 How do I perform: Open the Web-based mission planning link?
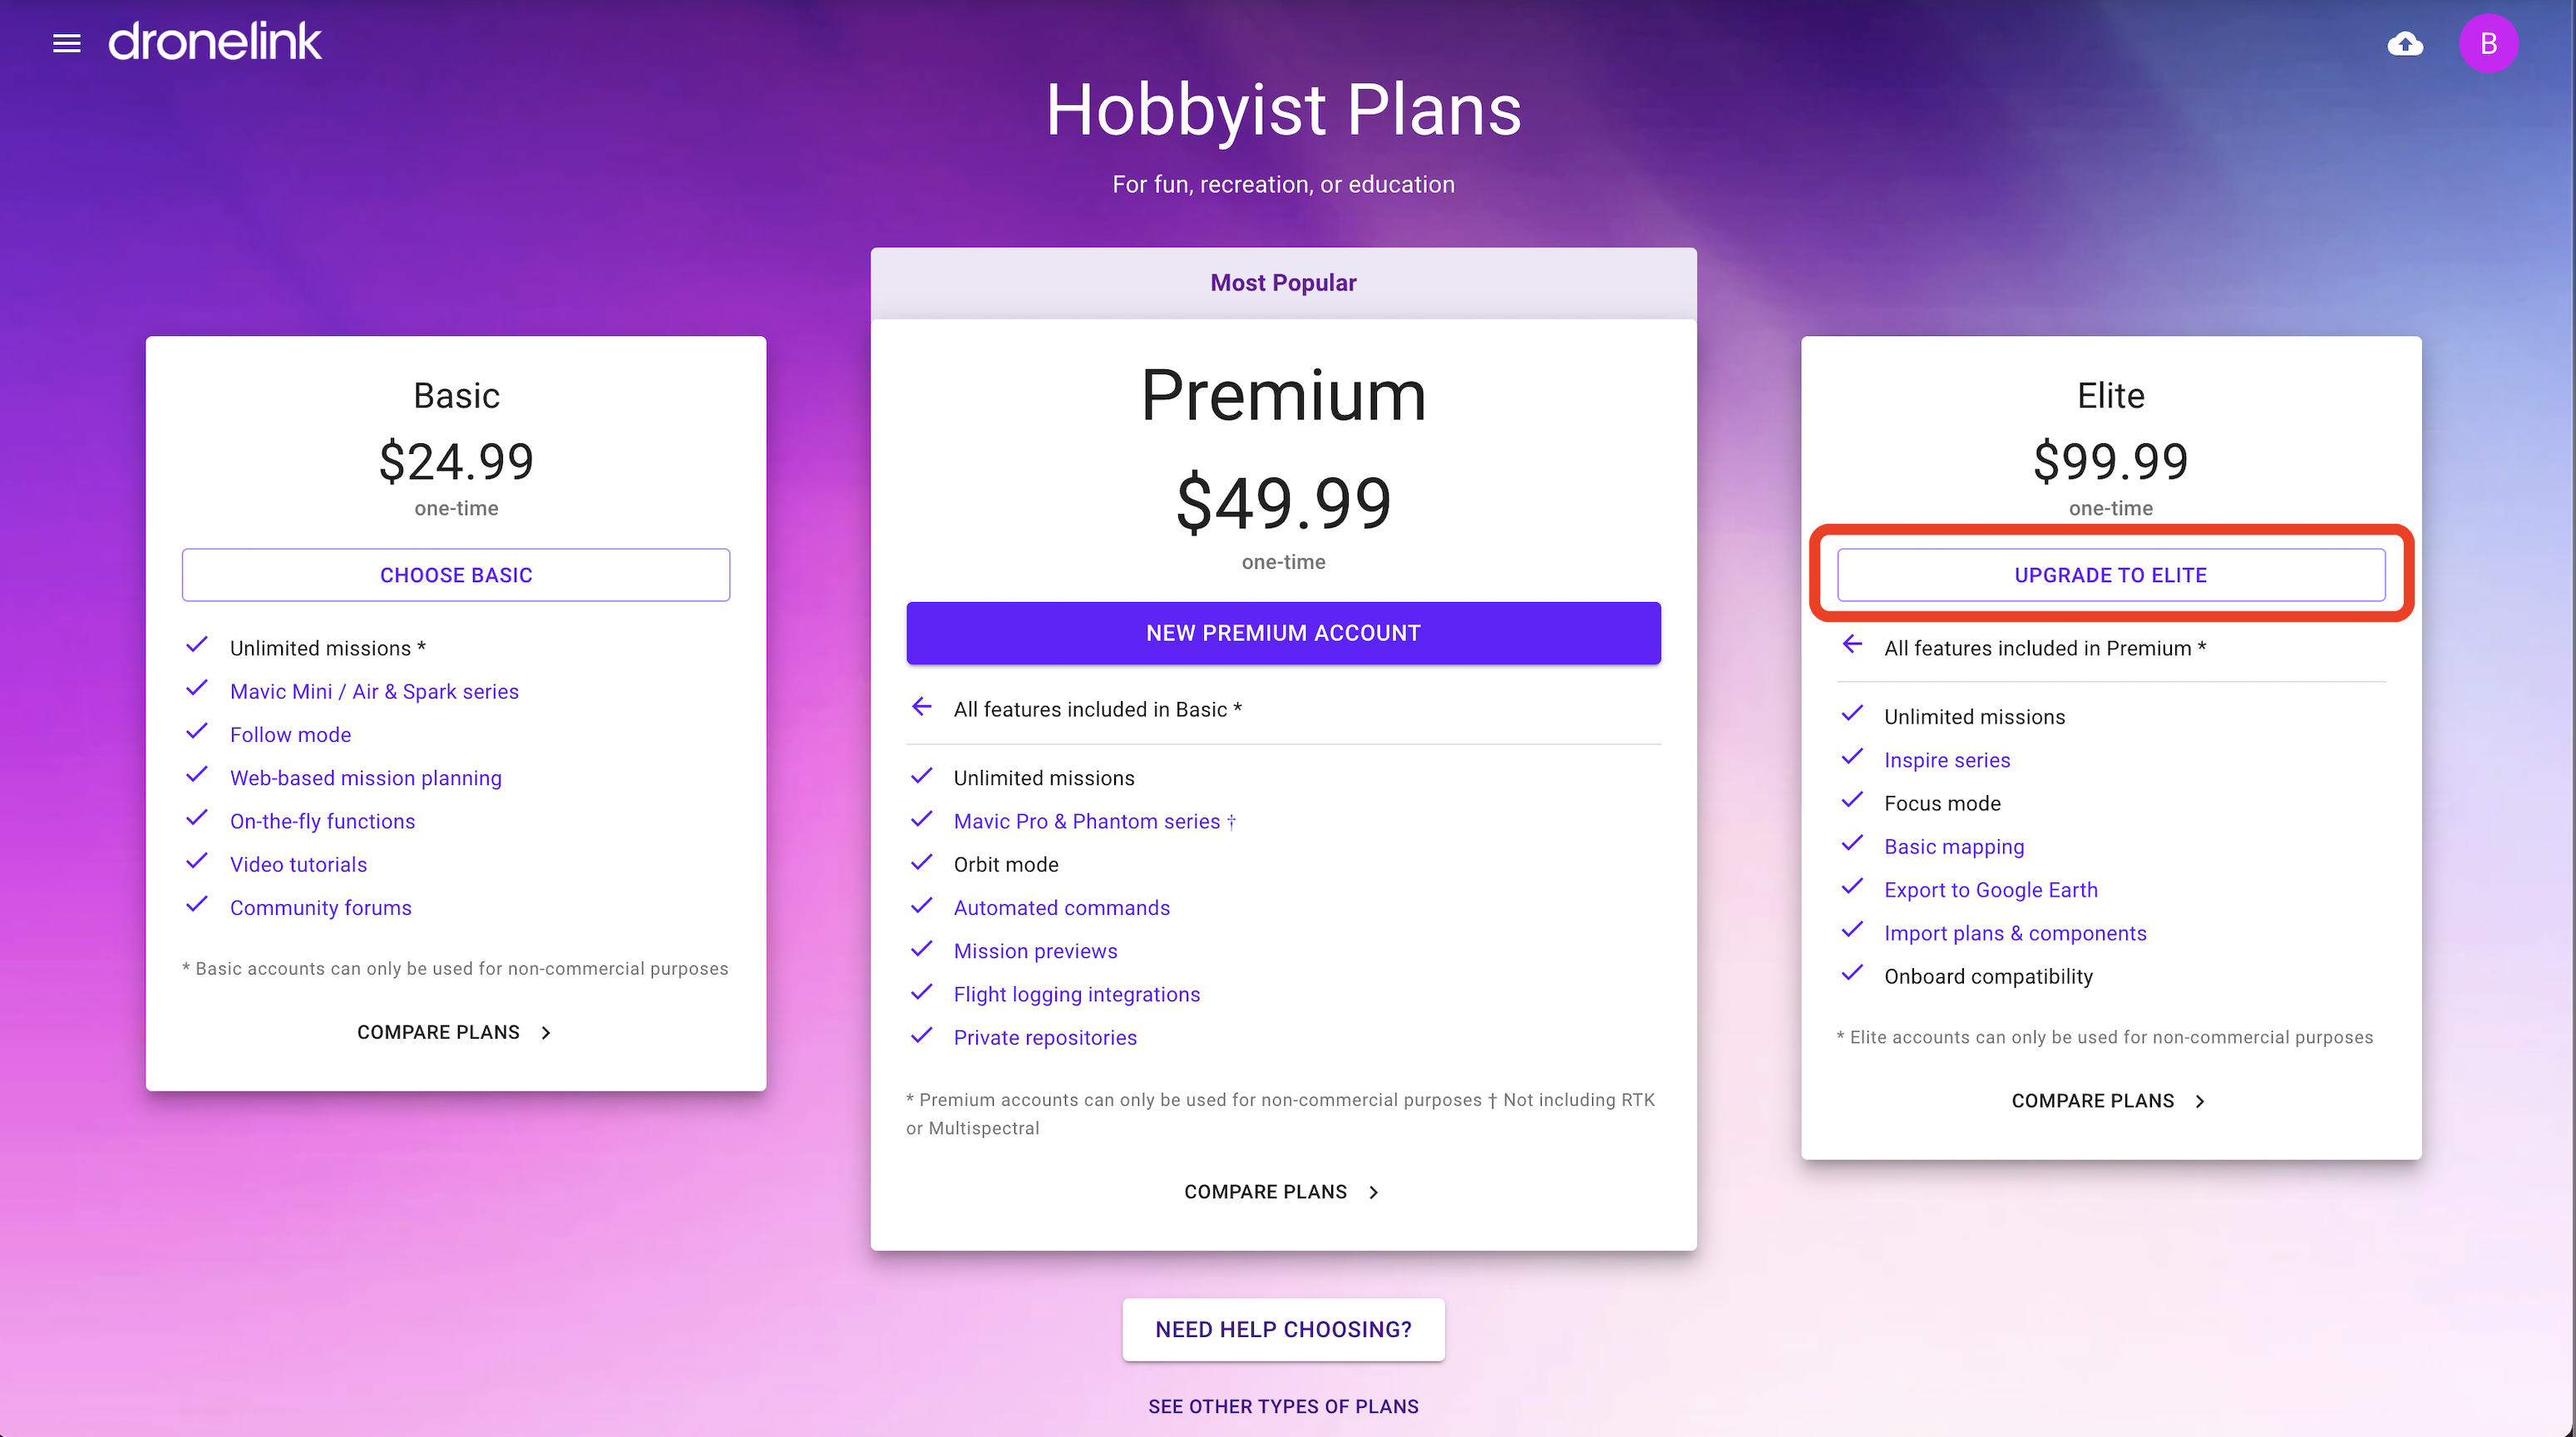(x=366, y=778)
